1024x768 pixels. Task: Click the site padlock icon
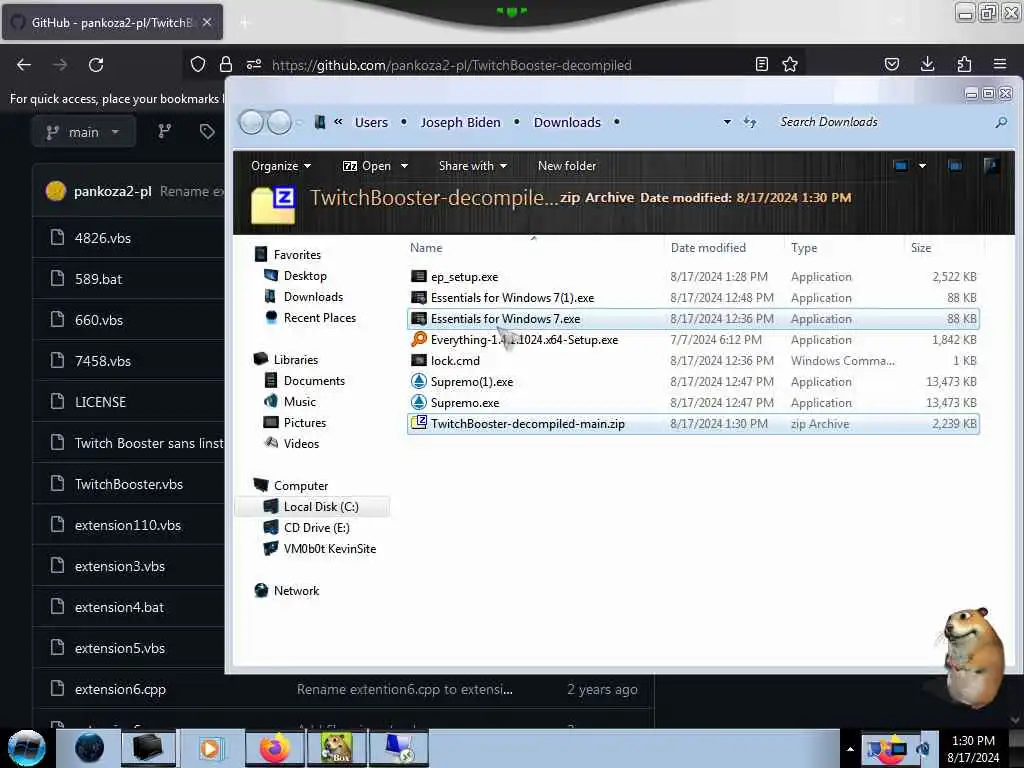pyautogui.click(x=226, y=64)
